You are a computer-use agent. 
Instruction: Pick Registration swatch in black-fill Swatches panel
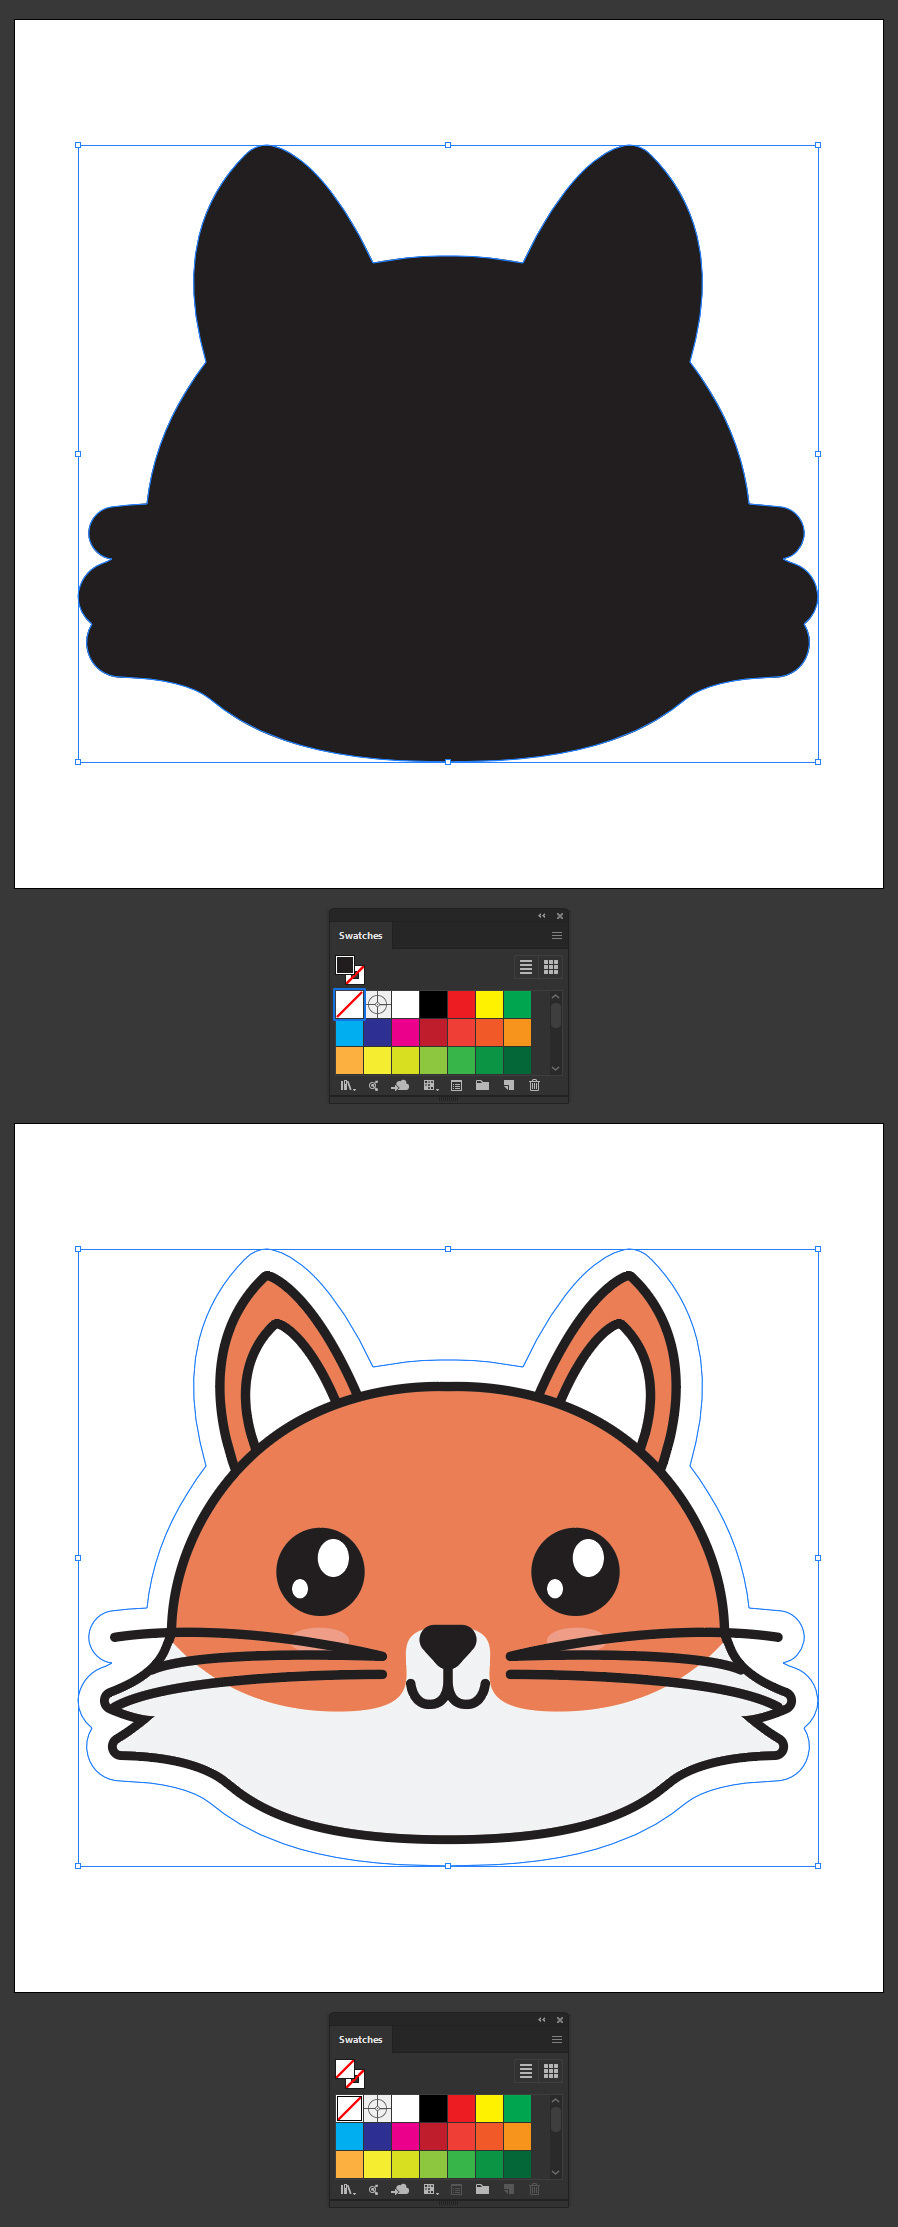[x=377, y=1004]
